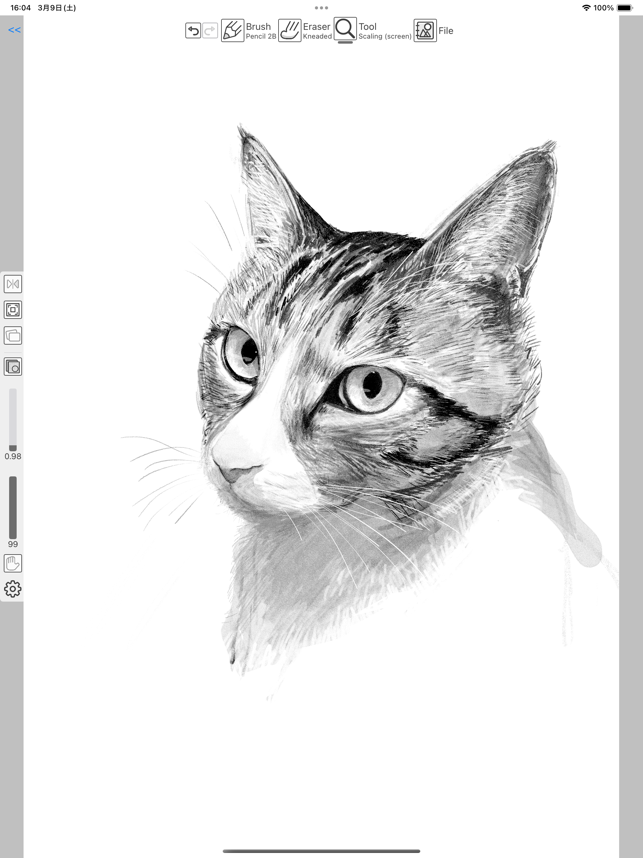Click the opacity value 99
This screenshot has height=858, width=643.
coord(13,544)
